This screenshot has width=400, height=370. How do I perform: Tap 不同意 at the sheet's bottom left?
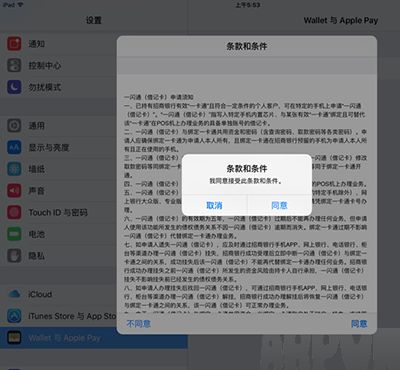139,323
